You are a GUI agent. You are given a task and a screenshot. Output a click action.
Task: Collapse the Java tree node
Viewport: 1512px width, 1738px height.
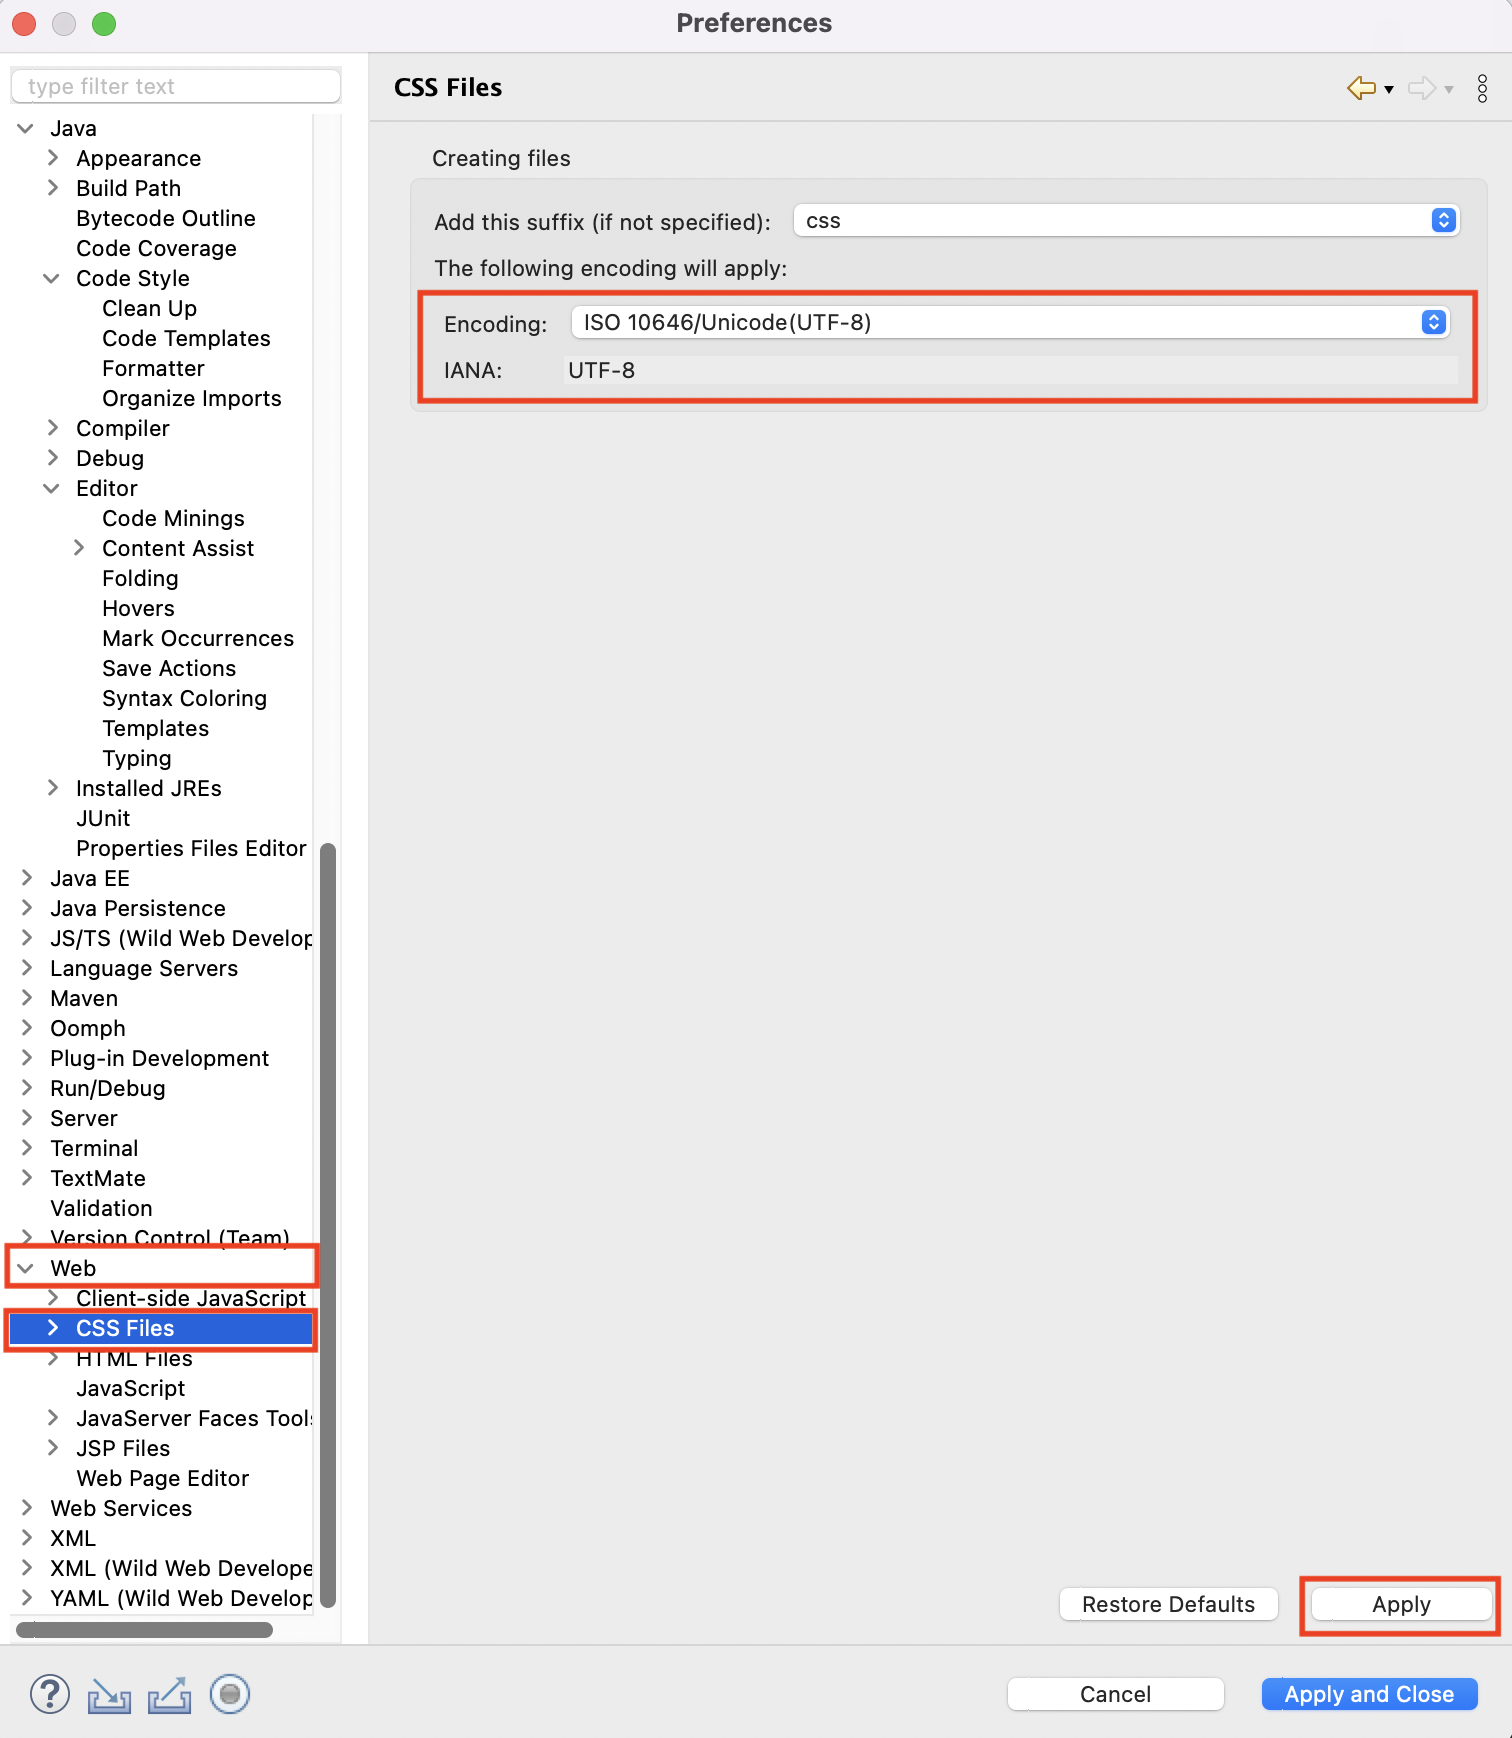[x=26, y=128]
